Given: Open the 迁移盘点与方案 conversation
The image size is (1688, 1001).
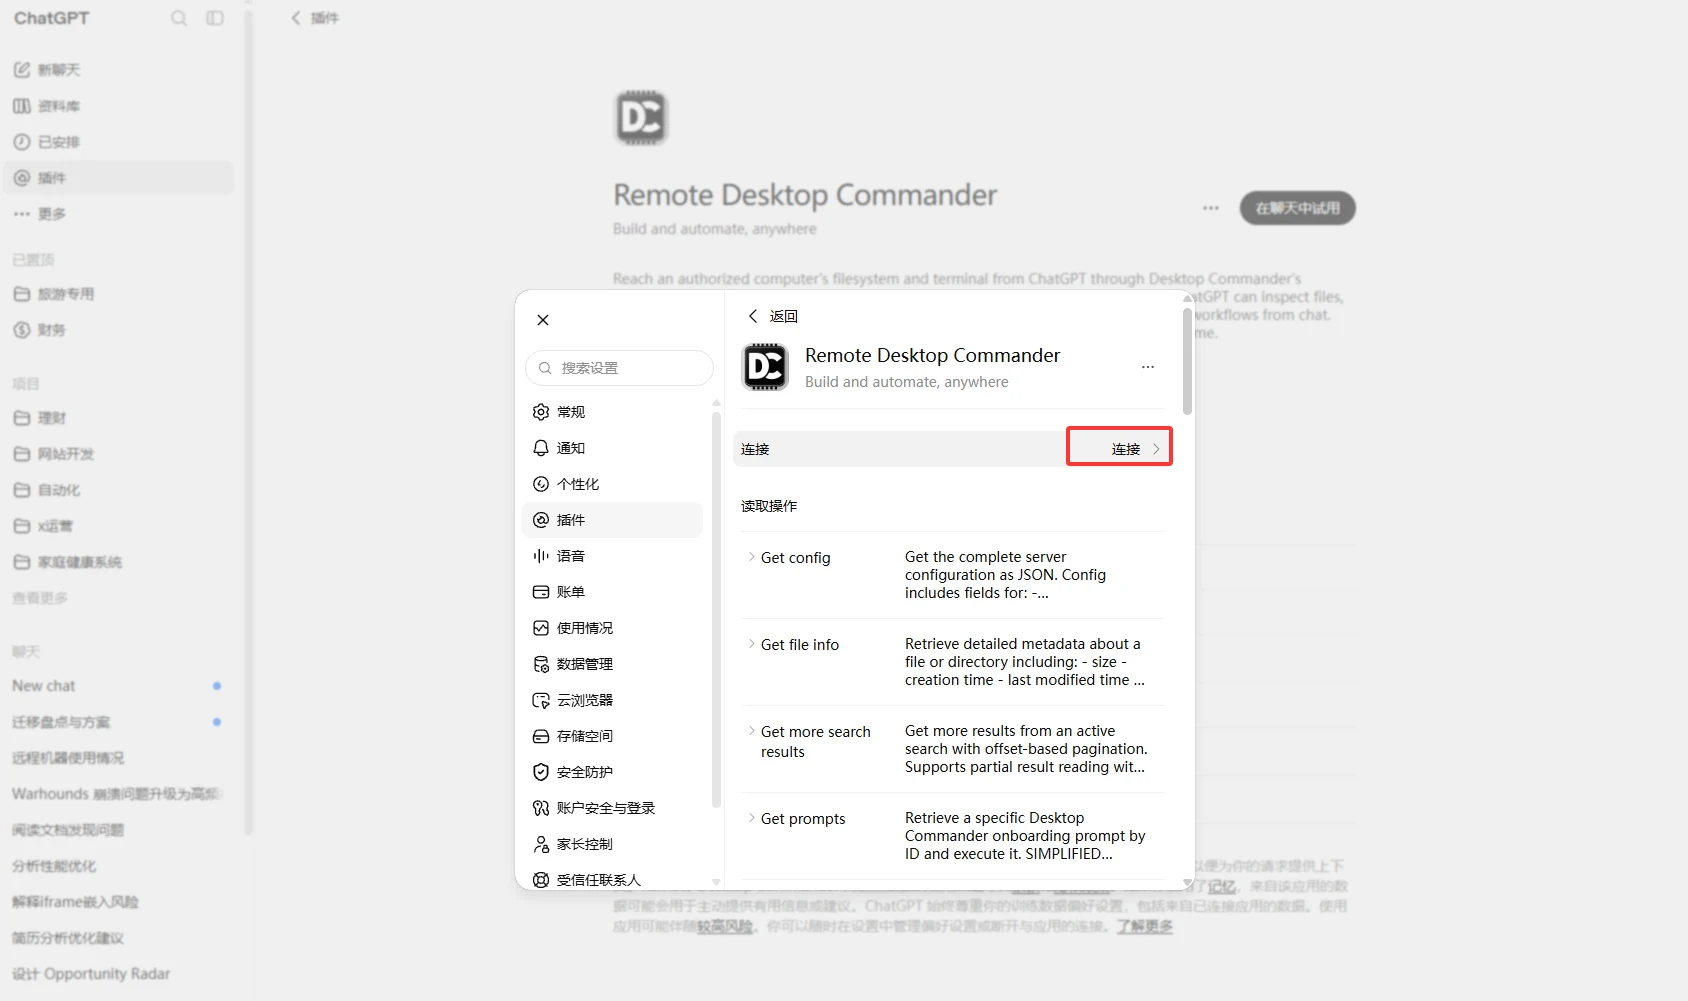Looking at the screenshot, I should click(x=118, y=722).
